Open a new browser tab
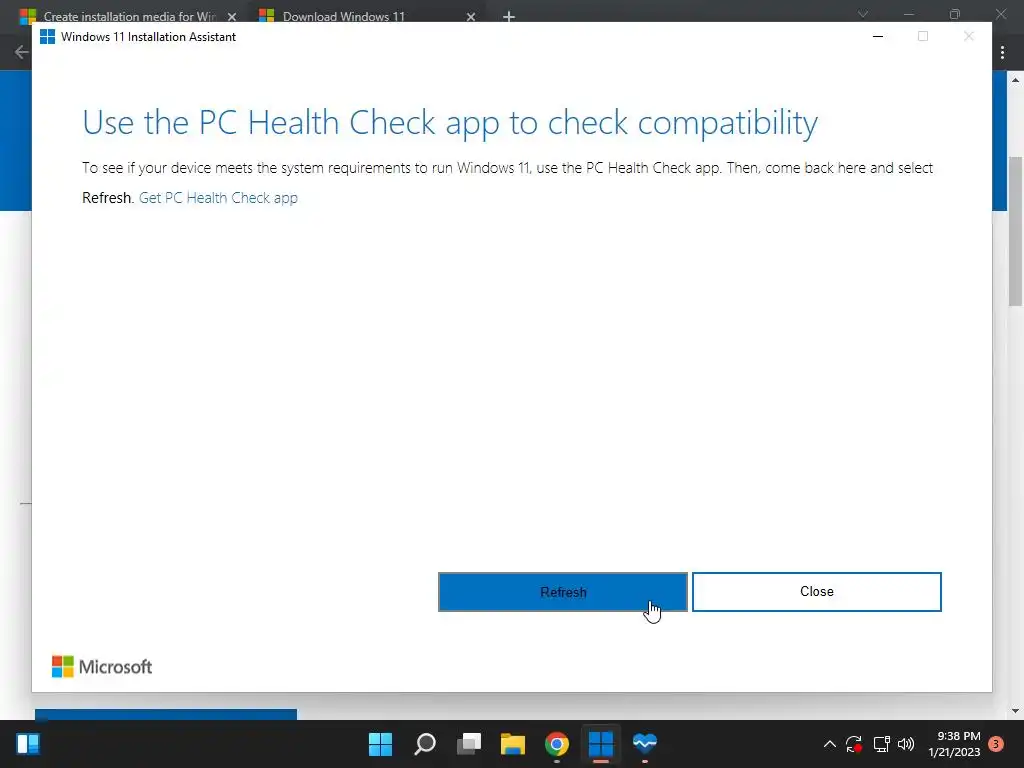The image size is (1024, 768). (509, 17)
